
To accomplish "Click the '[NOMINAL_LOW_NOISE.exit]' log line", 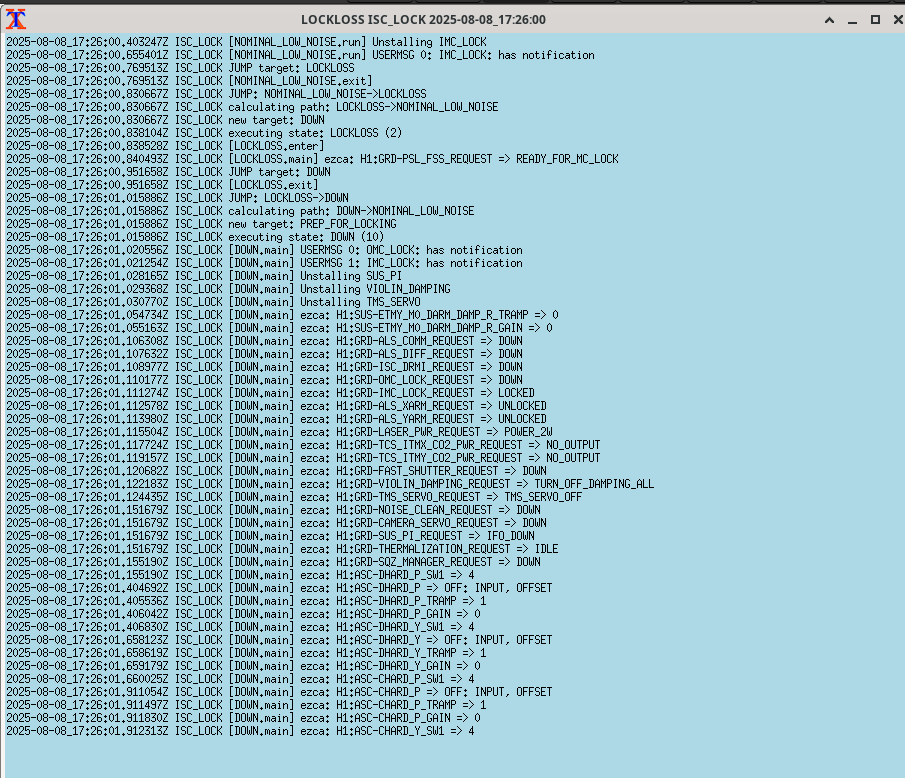I will pyautogui.click(x=300, y=81).
